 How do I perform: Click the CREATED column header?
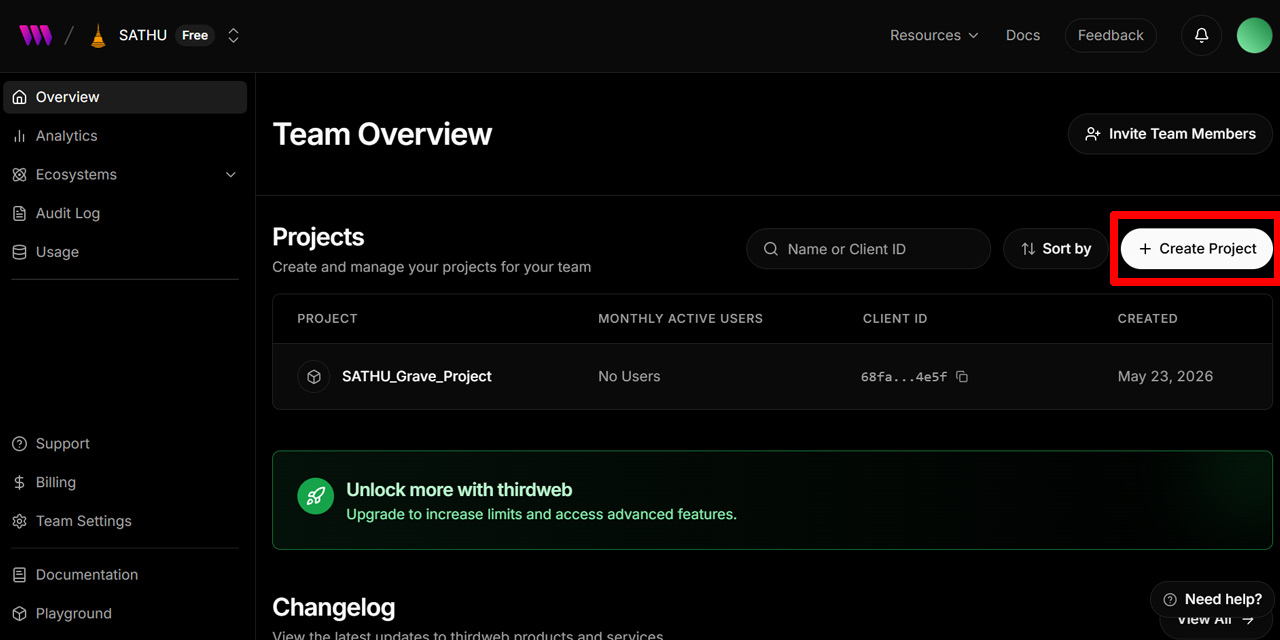click(x=1147, y=319)
